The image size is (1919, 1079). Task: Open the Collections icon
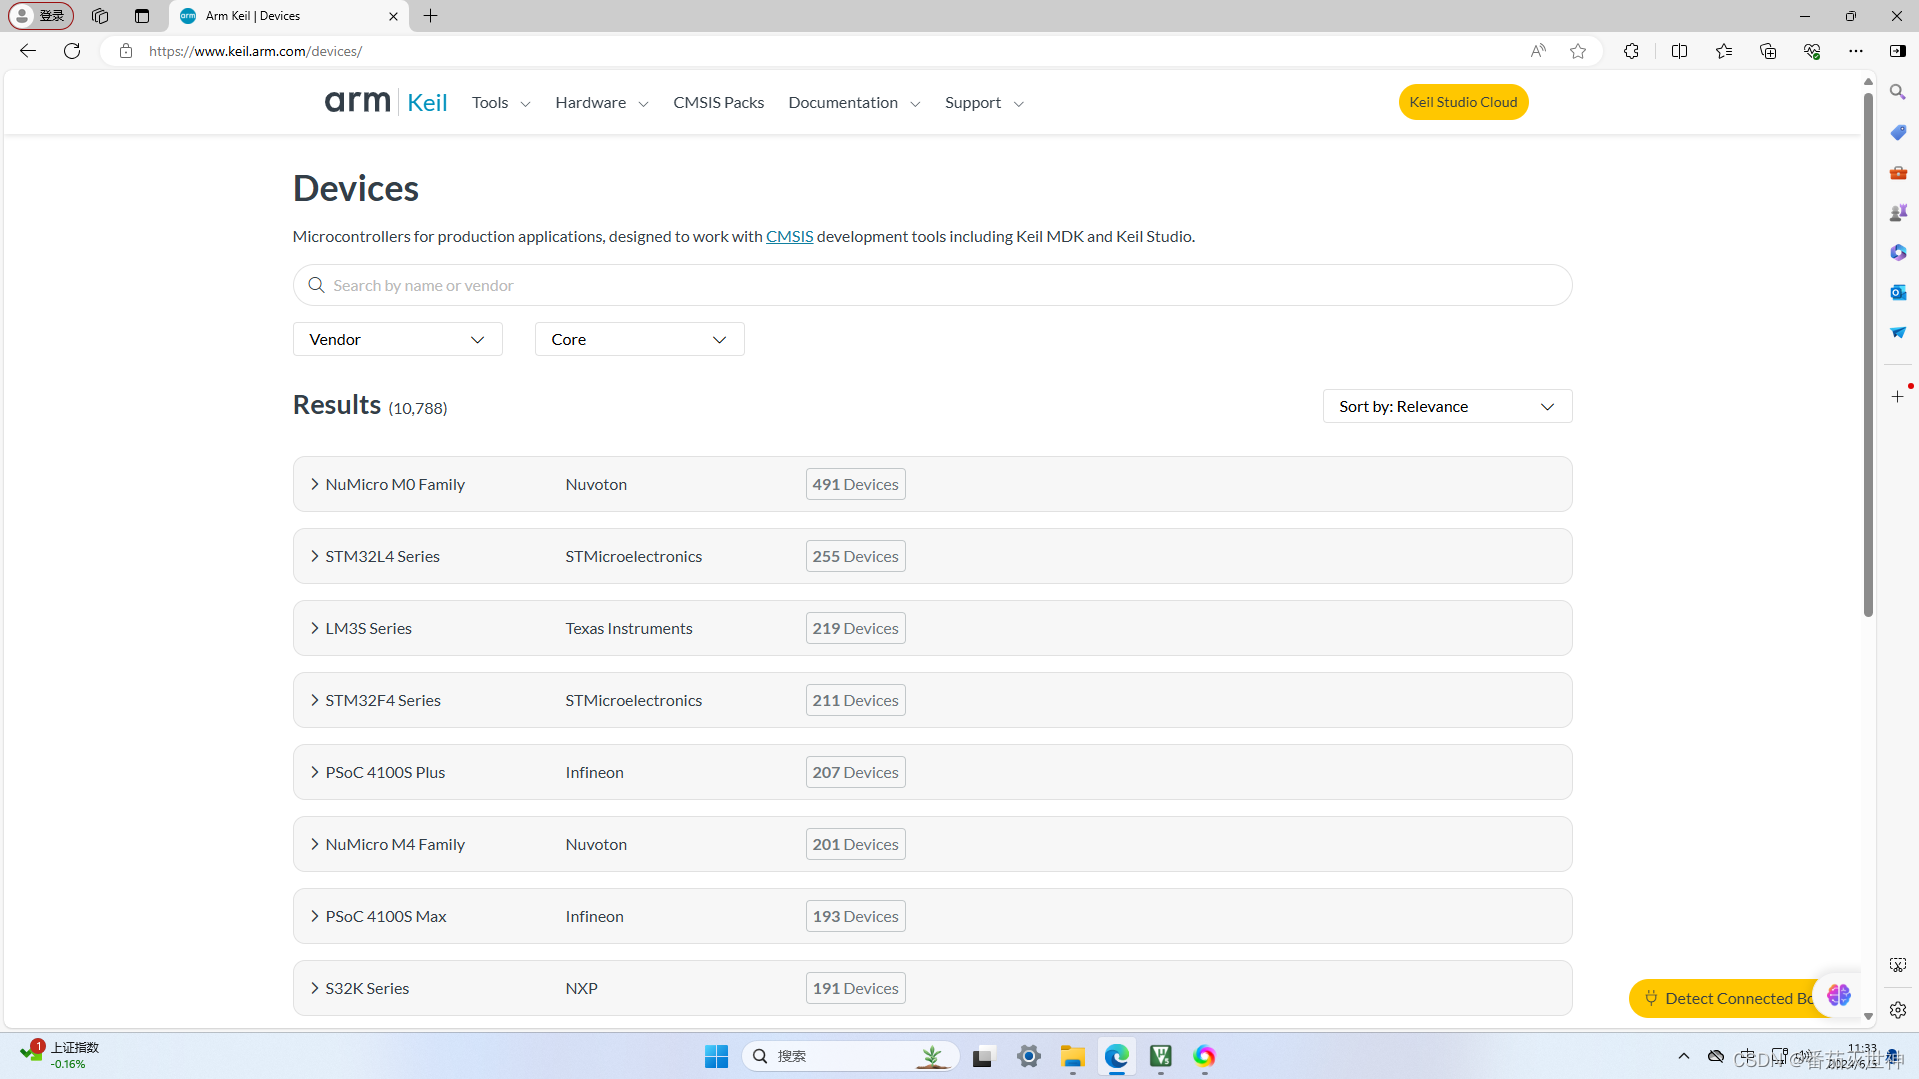tap(1768, 51)
